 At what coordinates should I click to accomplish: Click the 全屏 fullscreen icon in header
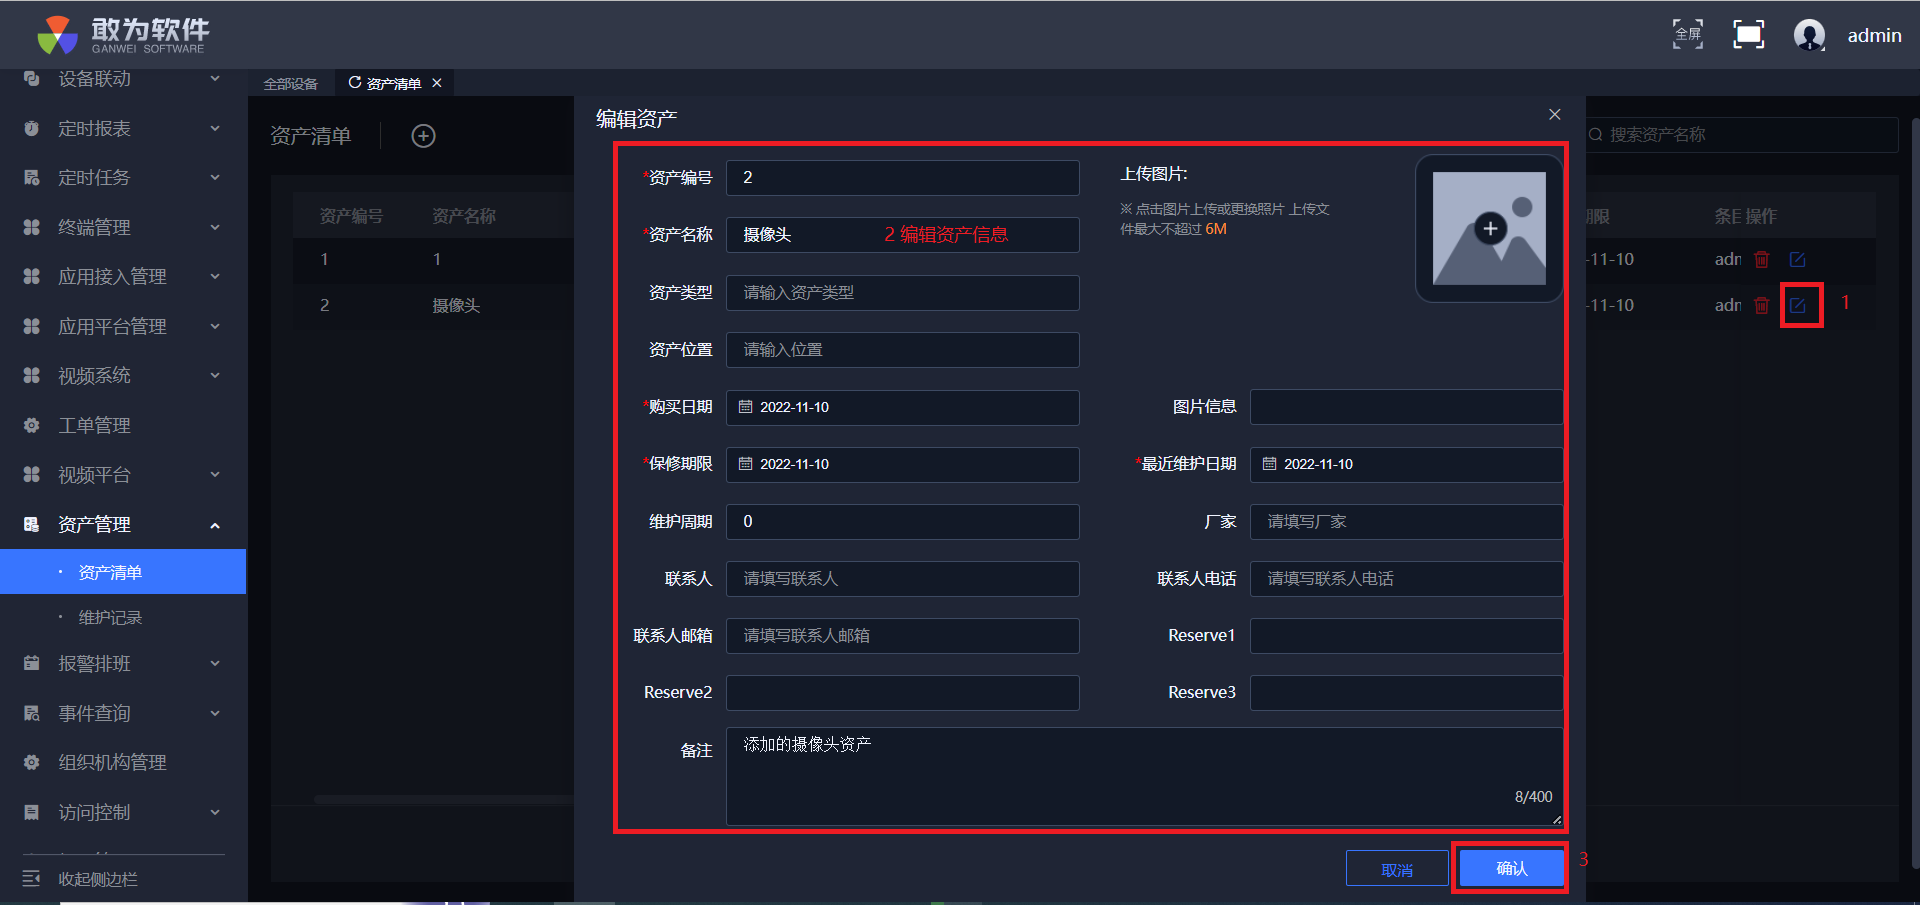coord(1687,35)
